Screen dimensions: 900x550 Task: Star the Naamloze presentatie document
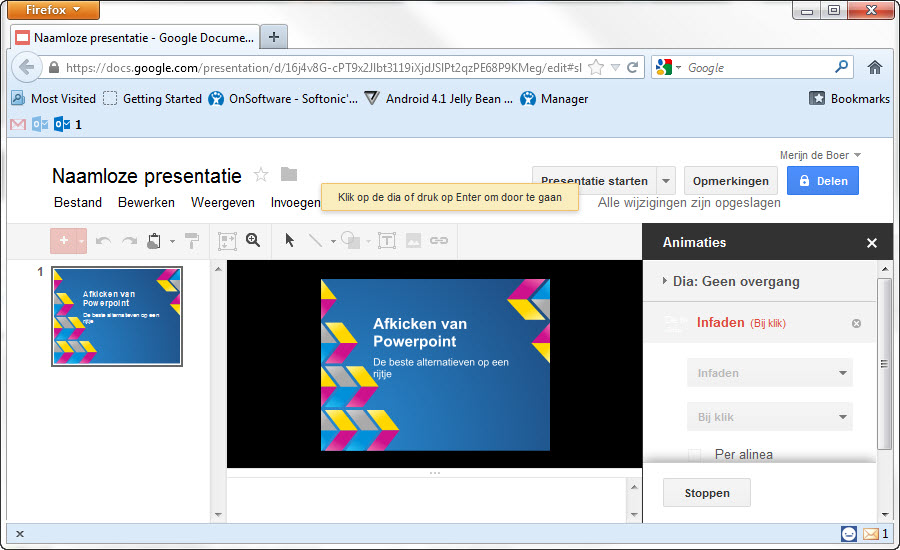[261, 175]
